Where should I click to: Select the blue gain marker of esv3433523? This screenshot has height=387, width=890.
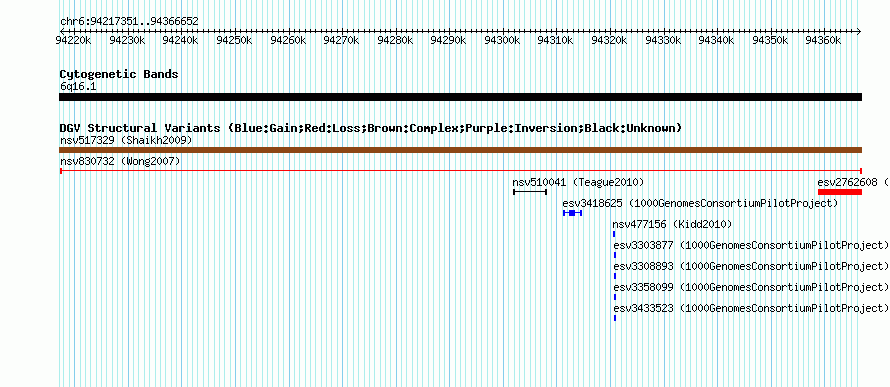coord(615,318)
